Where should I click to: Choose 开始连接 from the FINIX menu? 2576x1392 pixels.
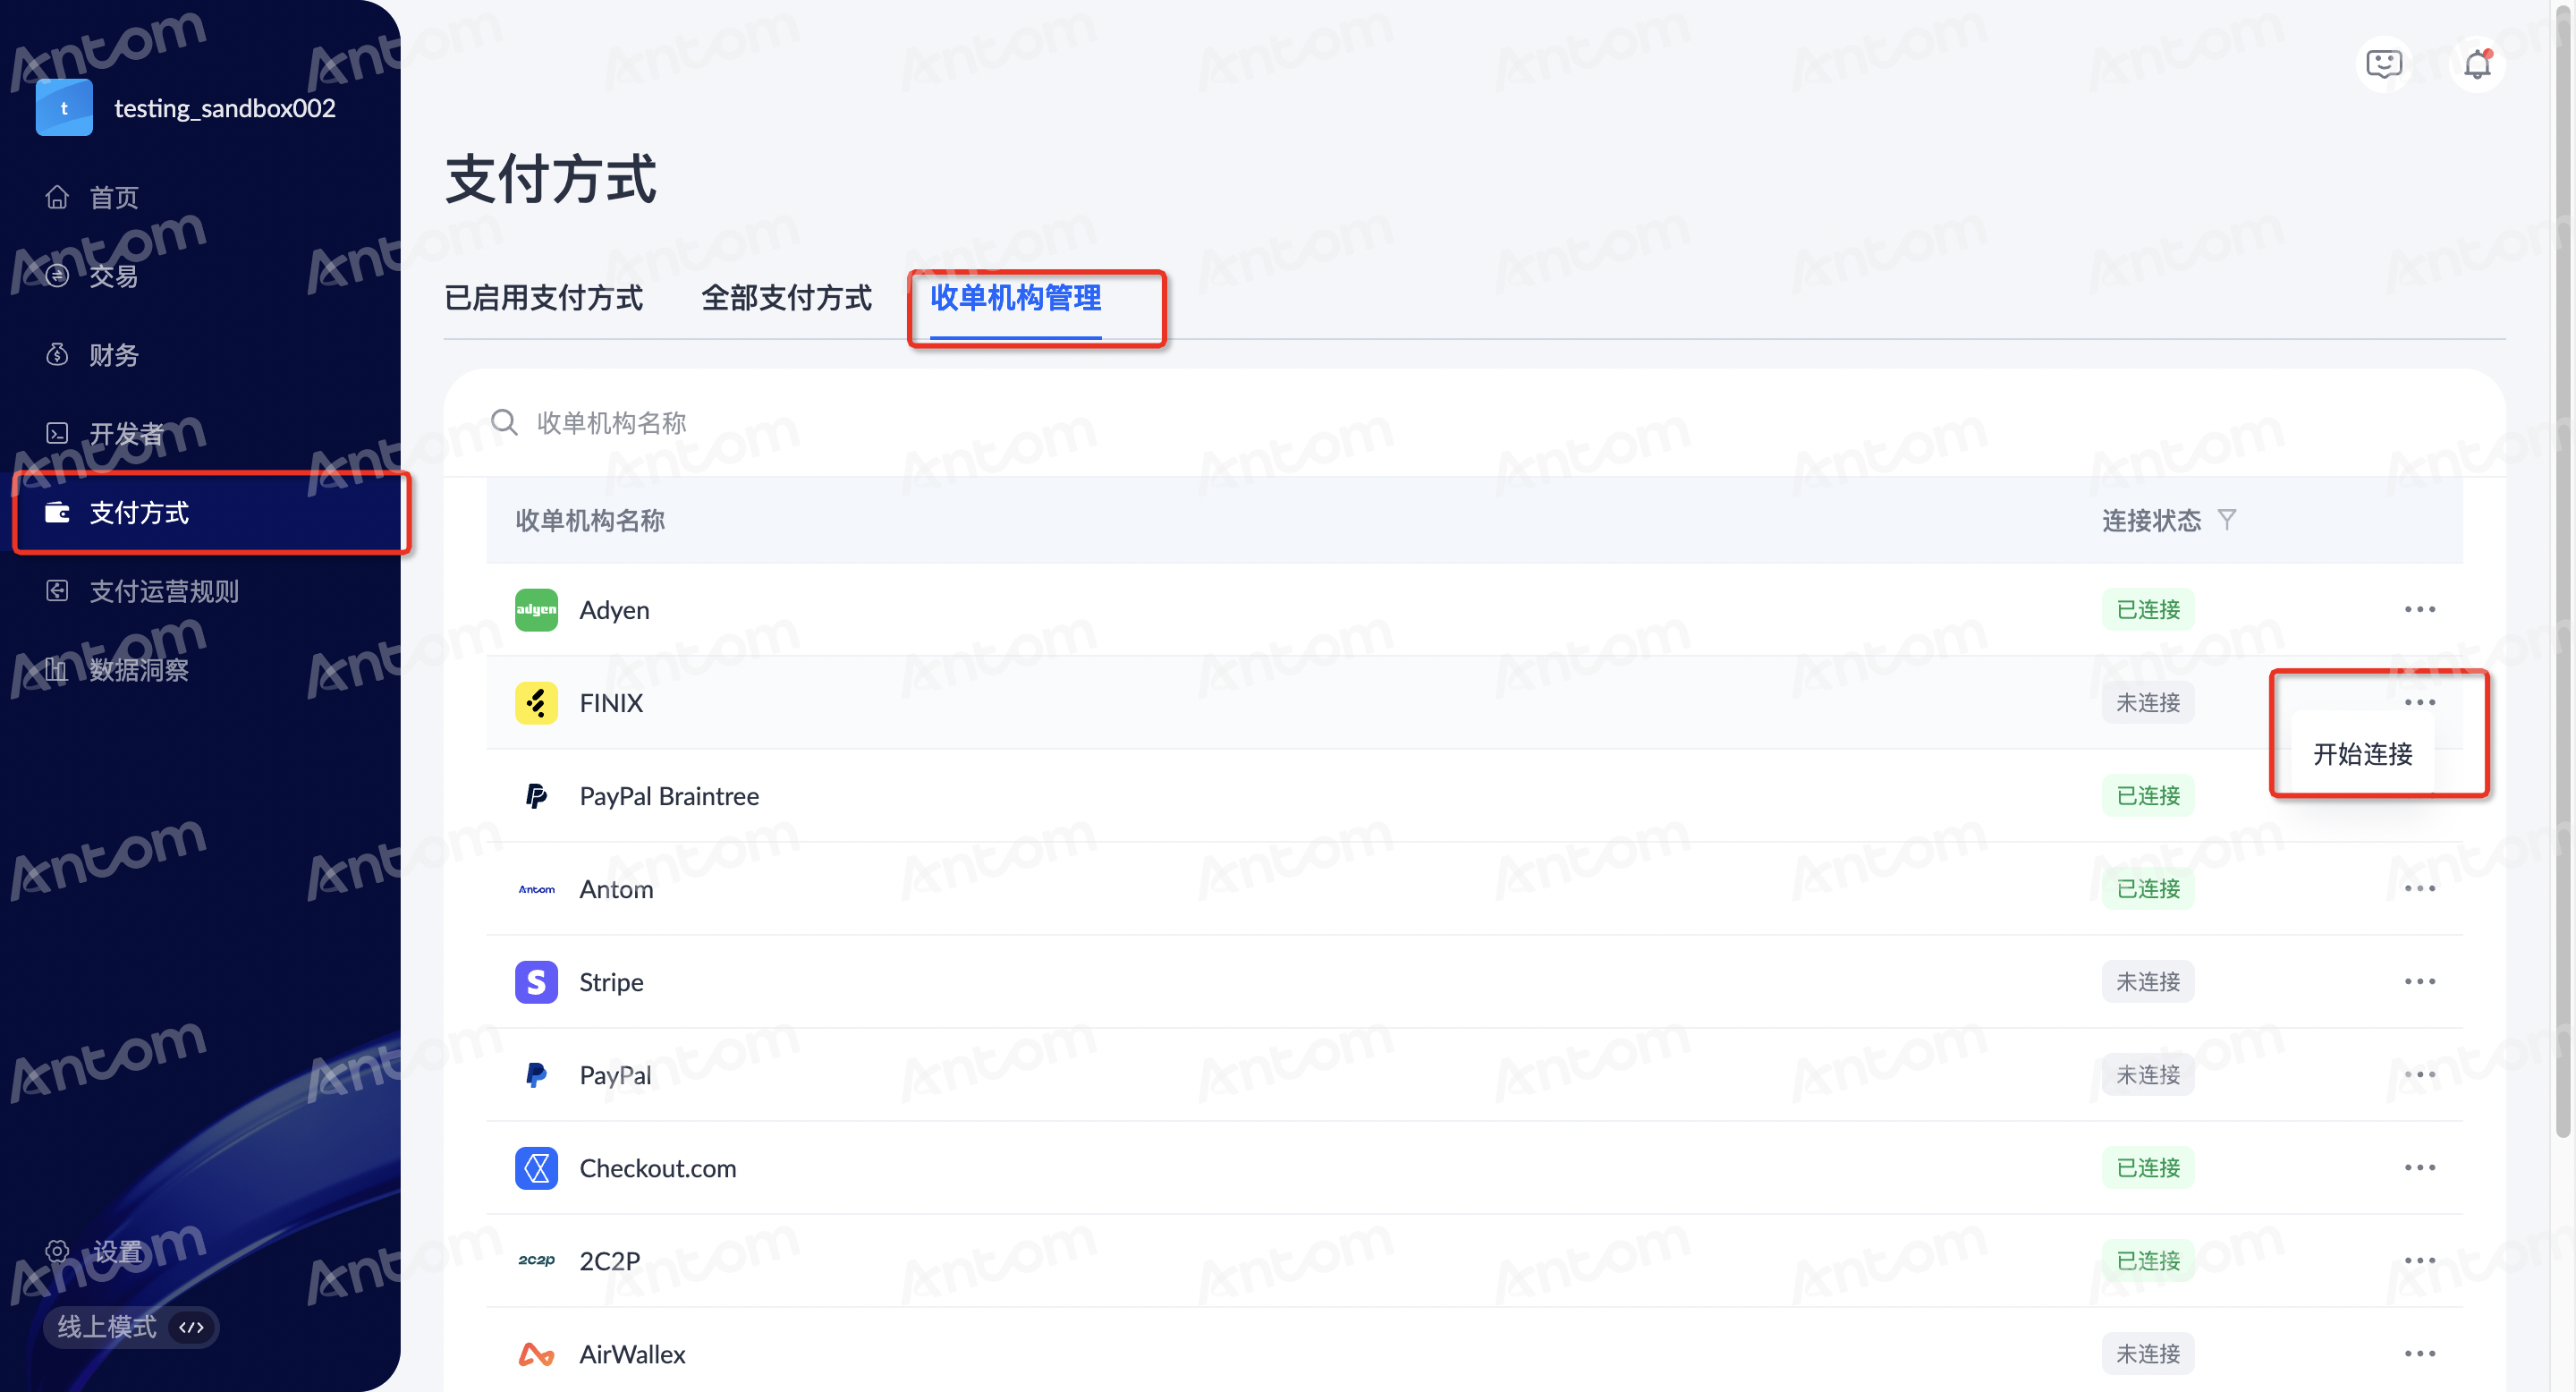tap(2363, 754)
